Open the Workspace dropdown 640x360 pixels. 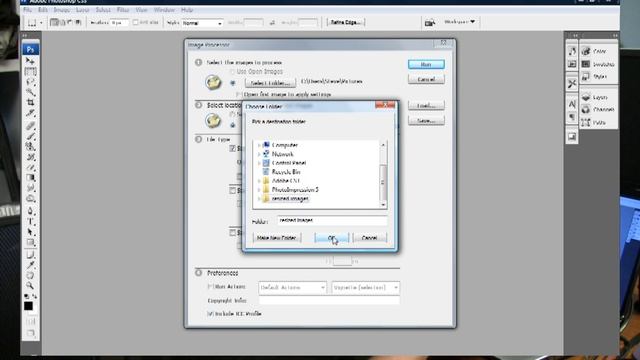460,22
